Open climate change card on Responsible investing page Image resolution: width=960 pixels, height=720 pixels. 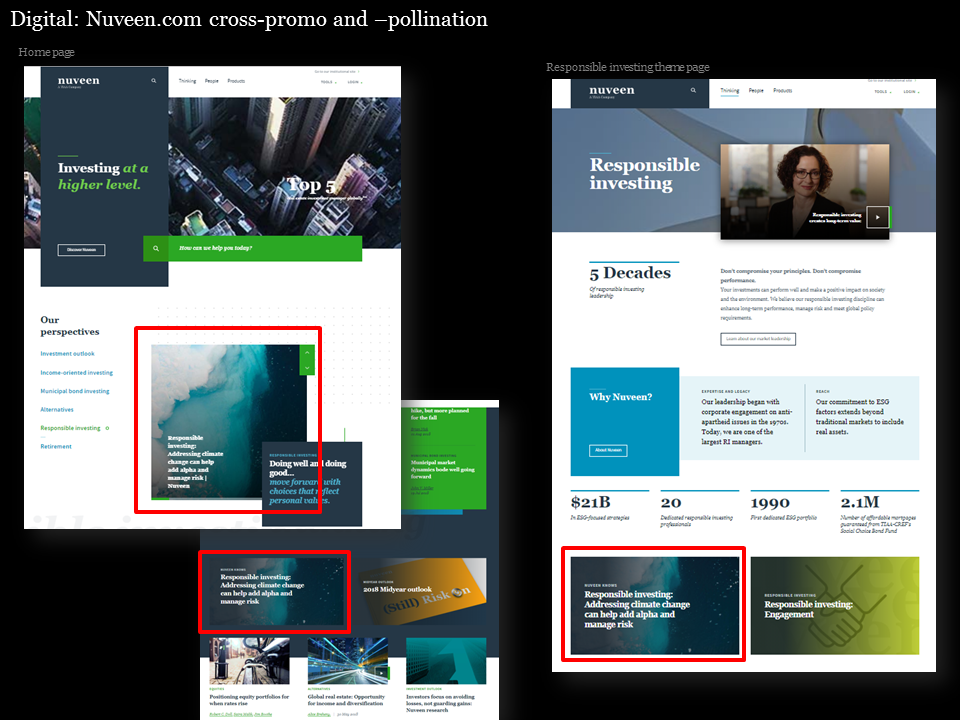click(x=654, y=606)
